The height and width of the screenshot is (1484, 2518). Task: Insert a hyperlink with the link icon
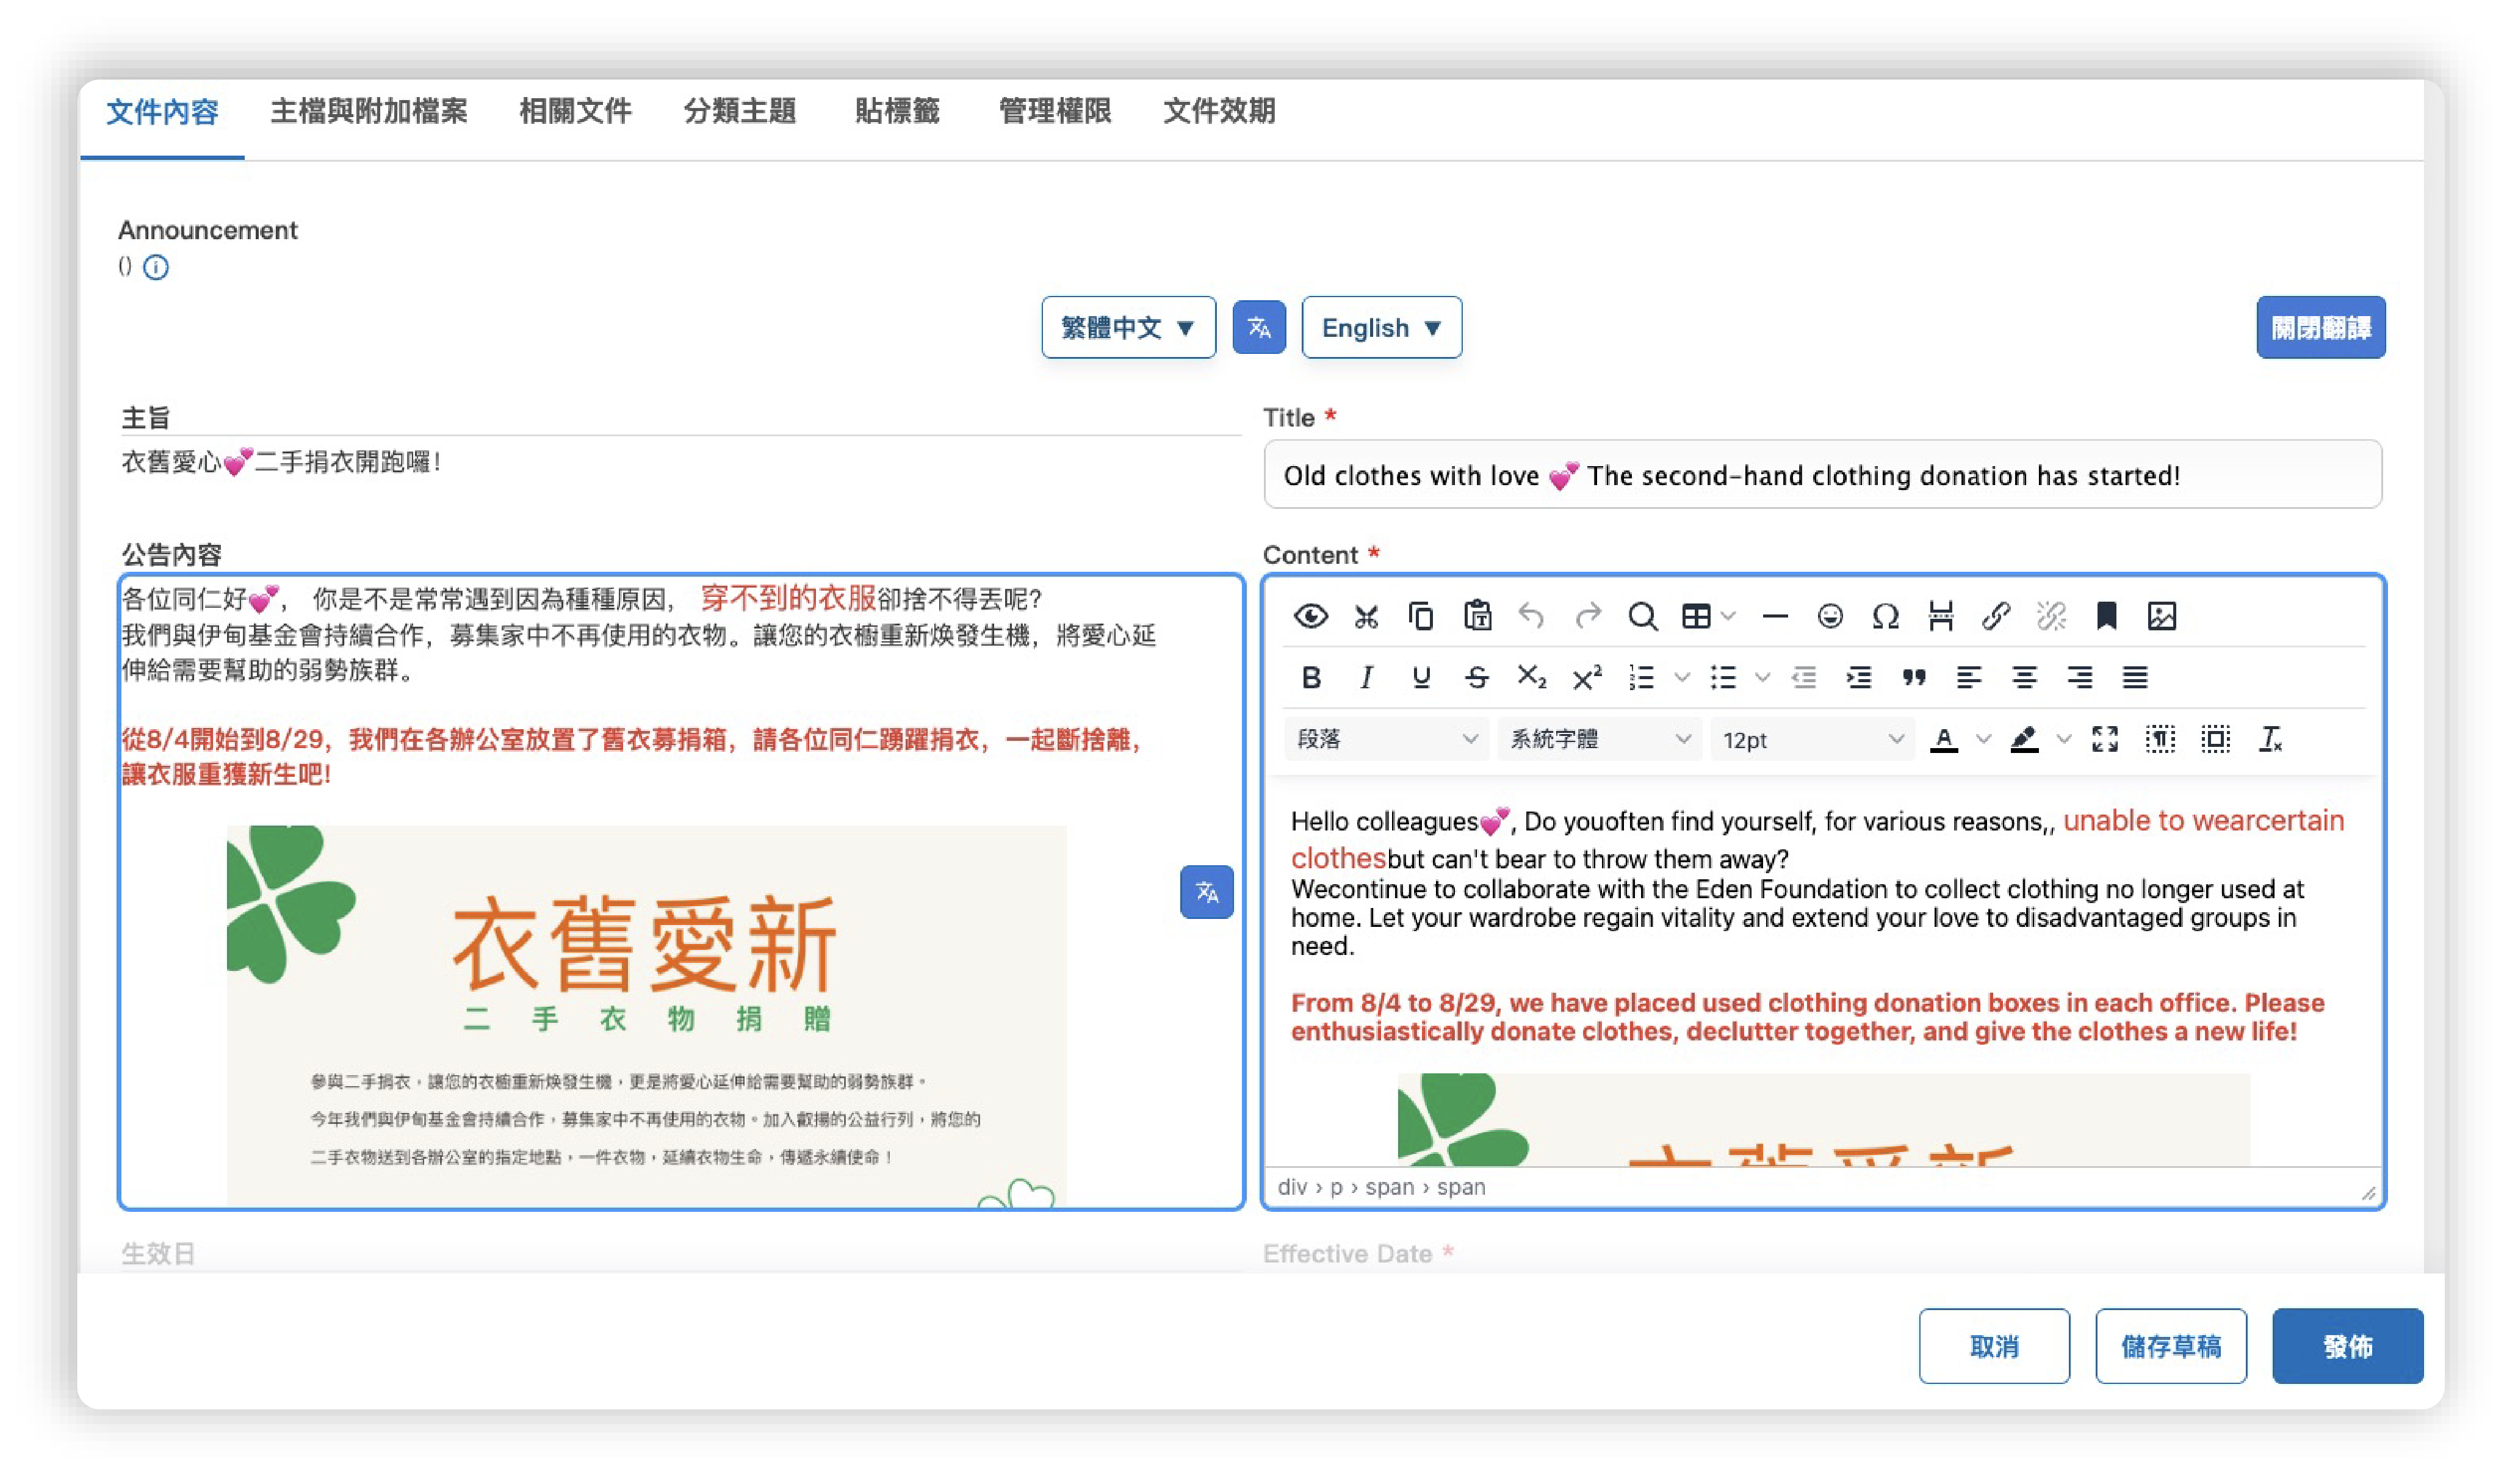[x=1996, y=616]
